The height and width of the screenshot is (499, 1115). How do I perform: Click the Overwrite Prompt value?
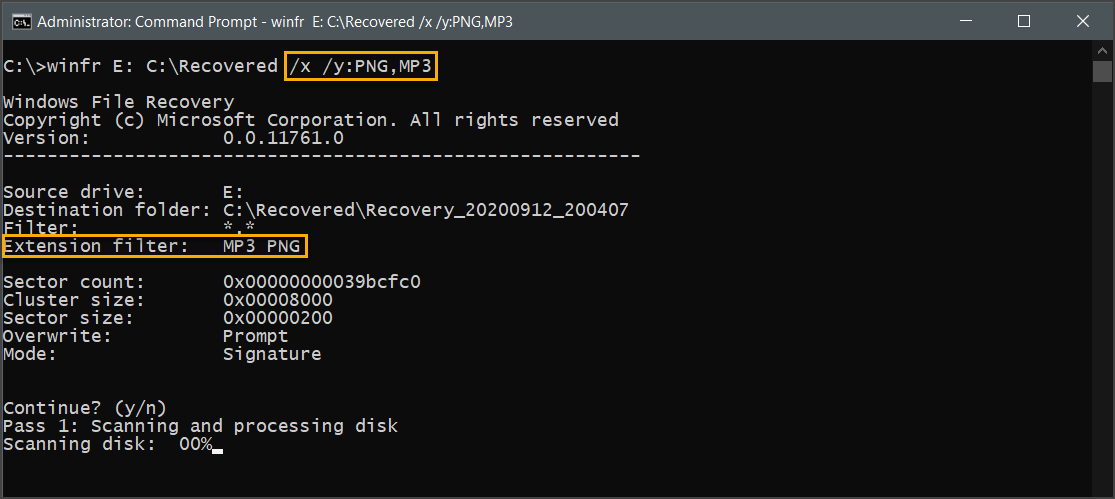[x=256, y=336]
